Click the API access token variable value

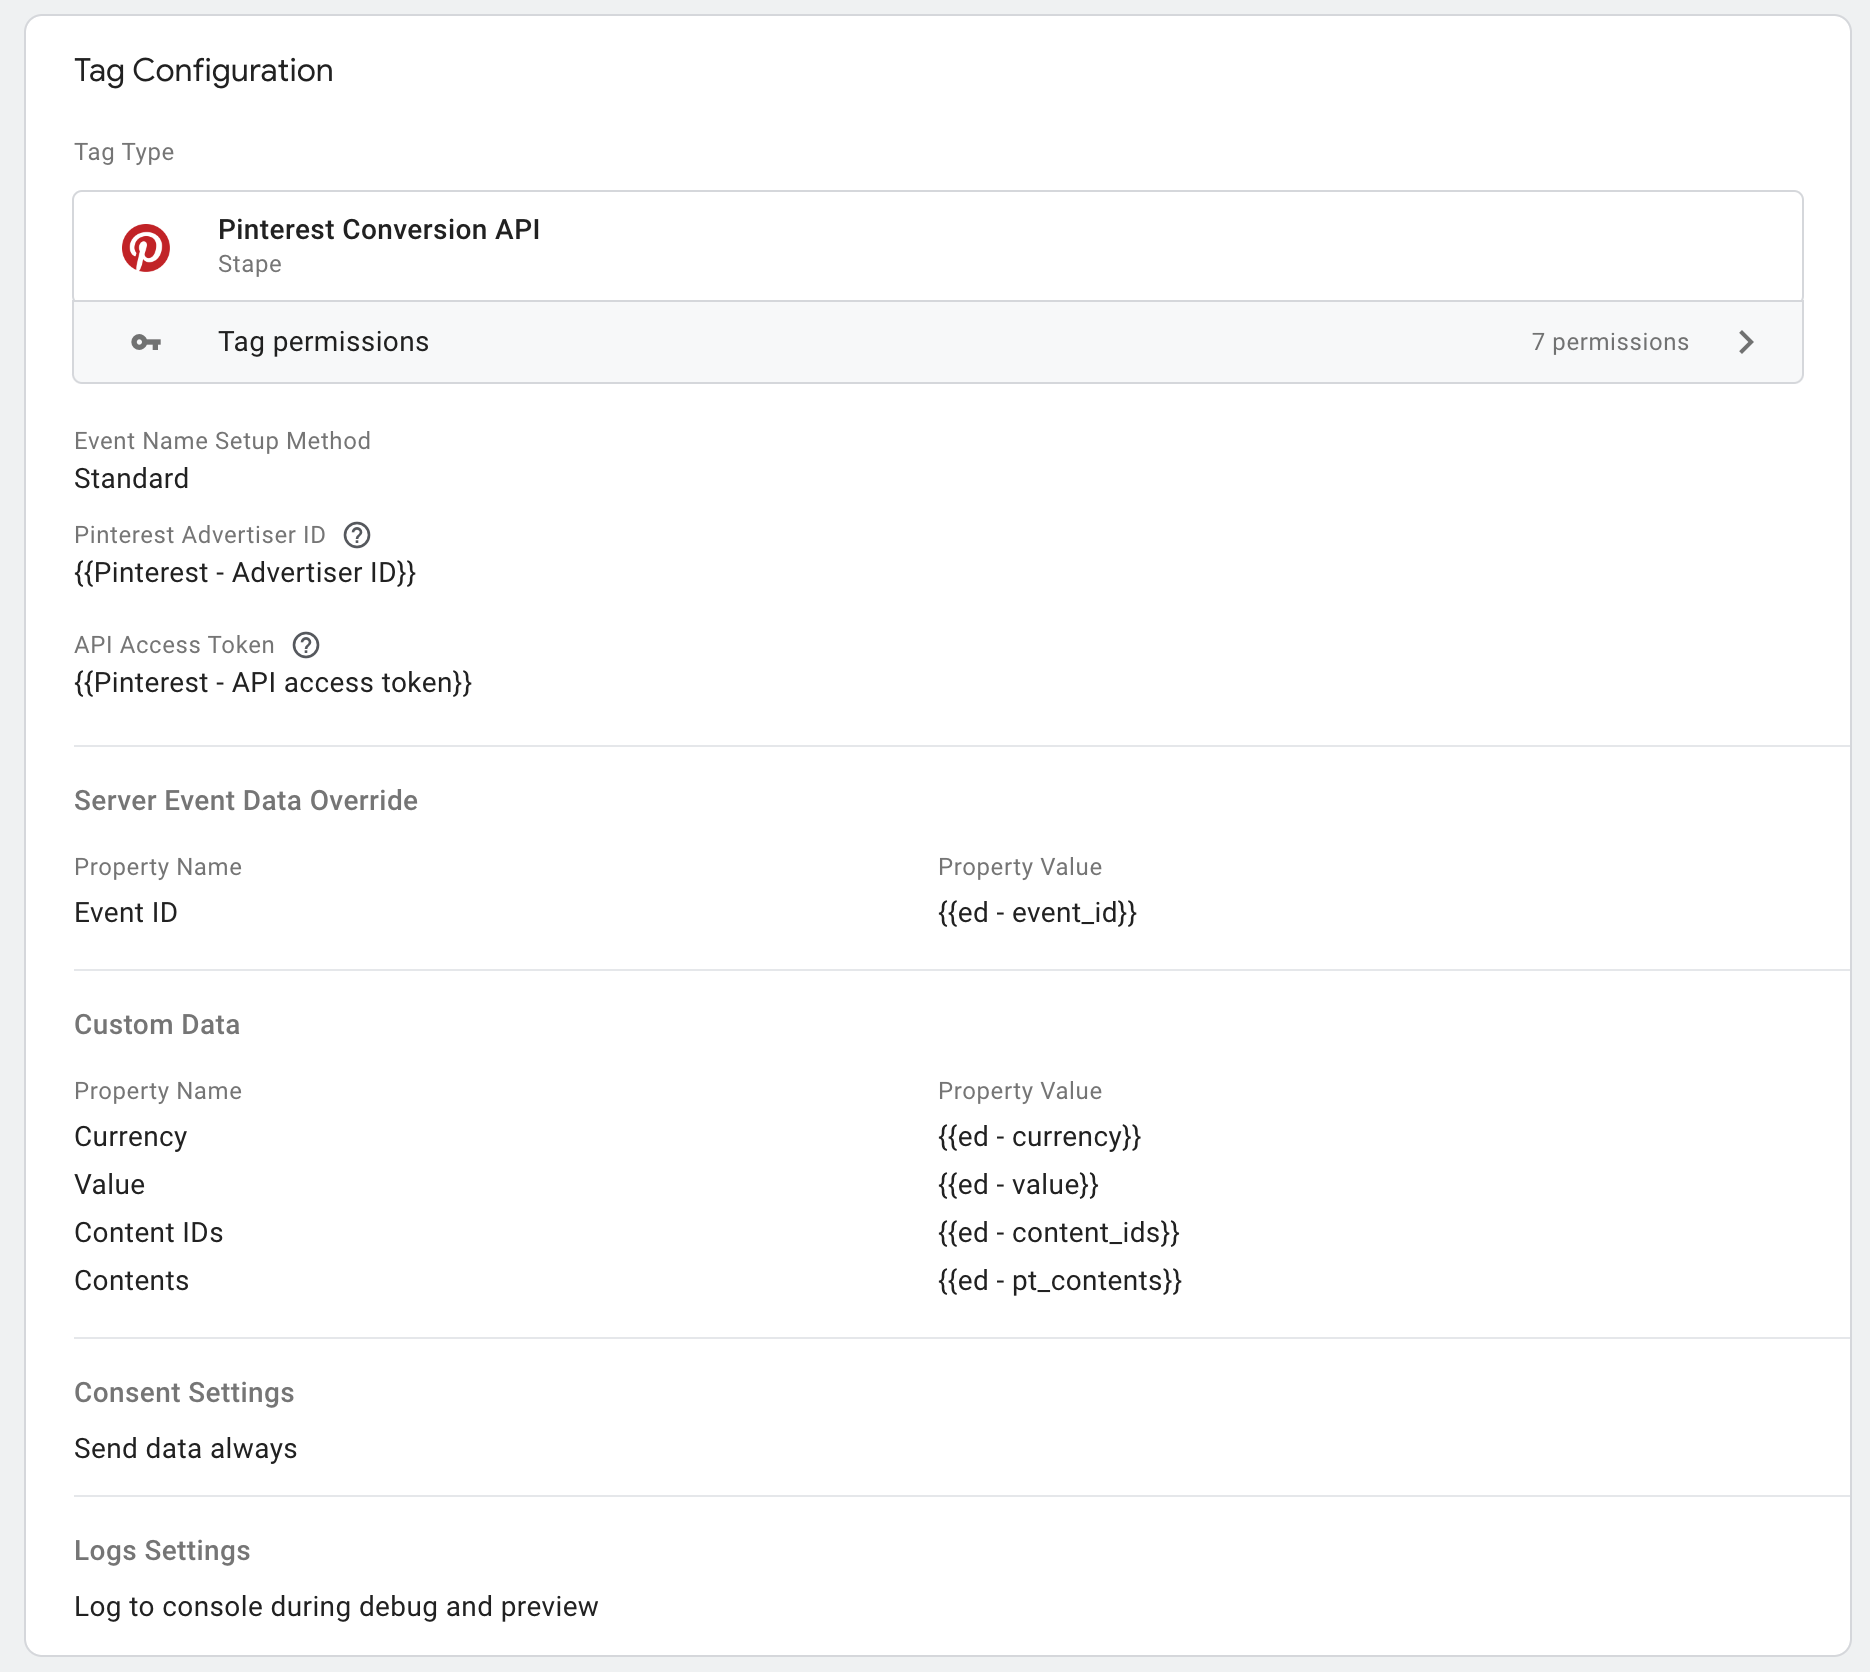pos(273,683)
